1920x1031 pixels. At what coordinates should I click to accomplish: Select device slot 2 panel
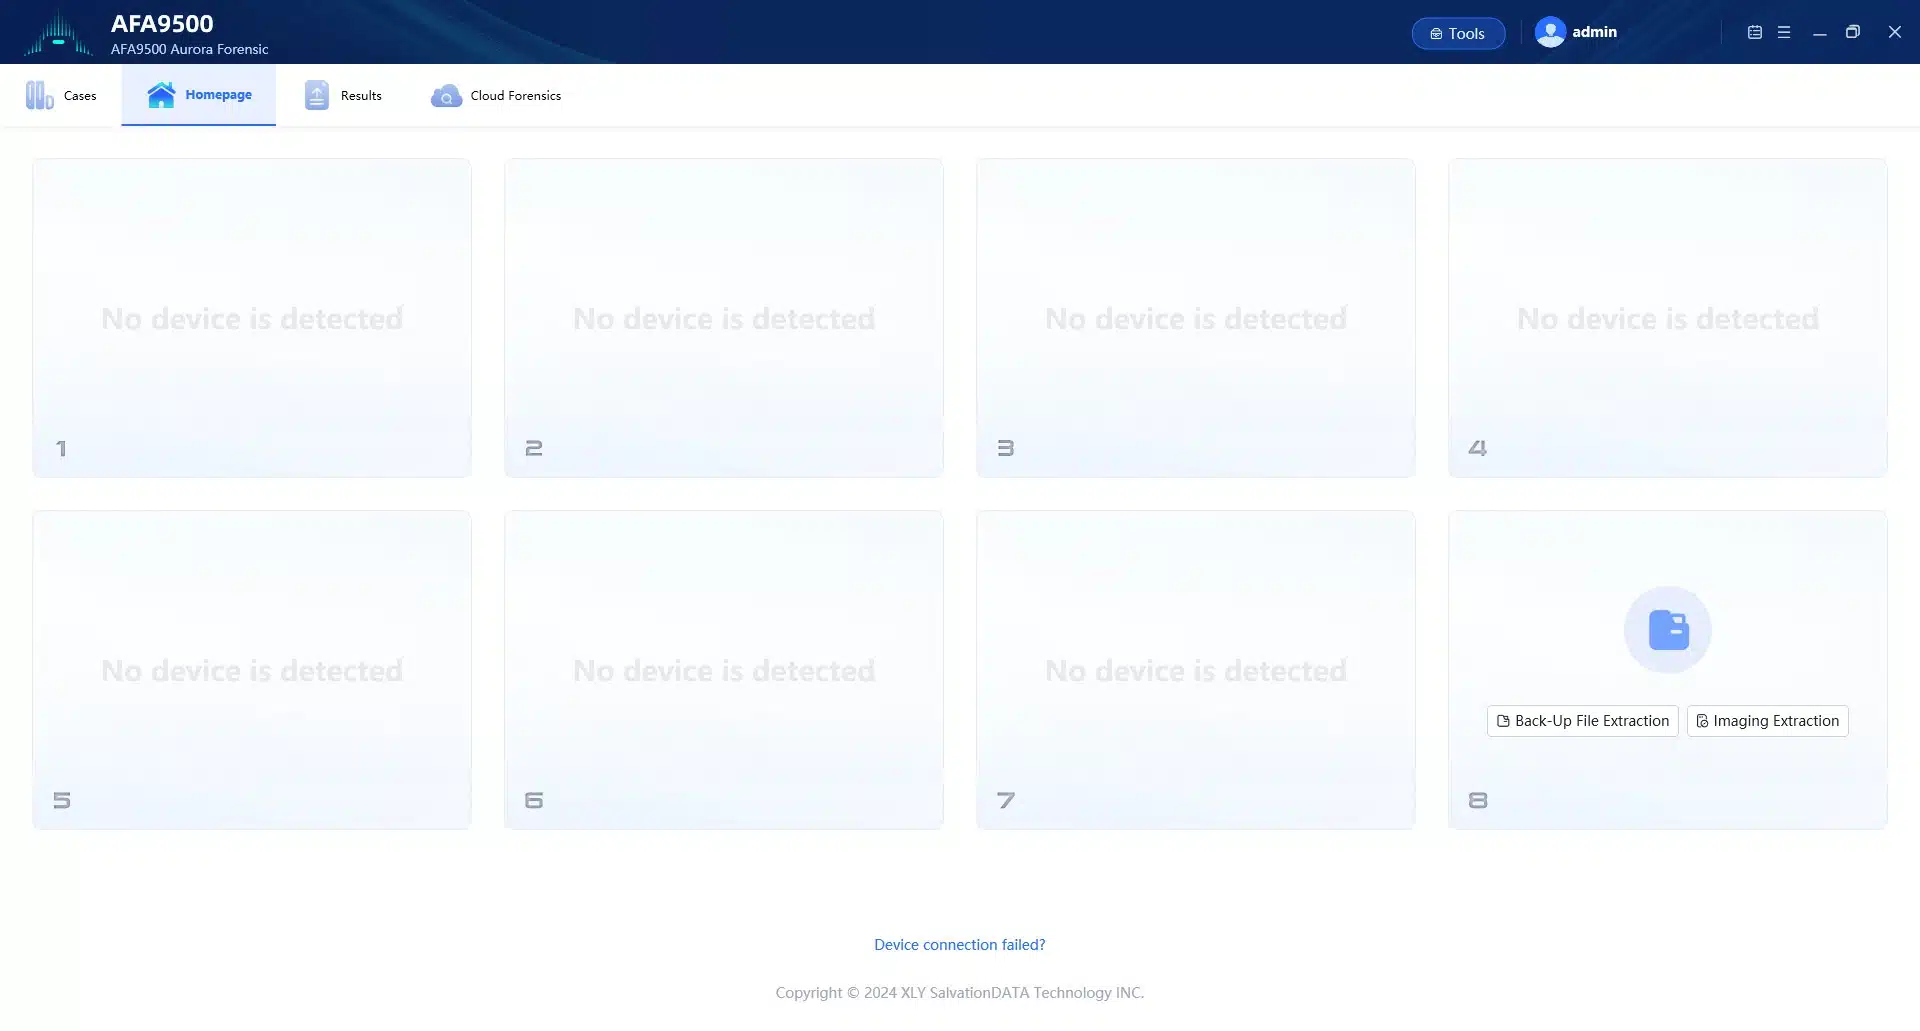coord(724,318)
